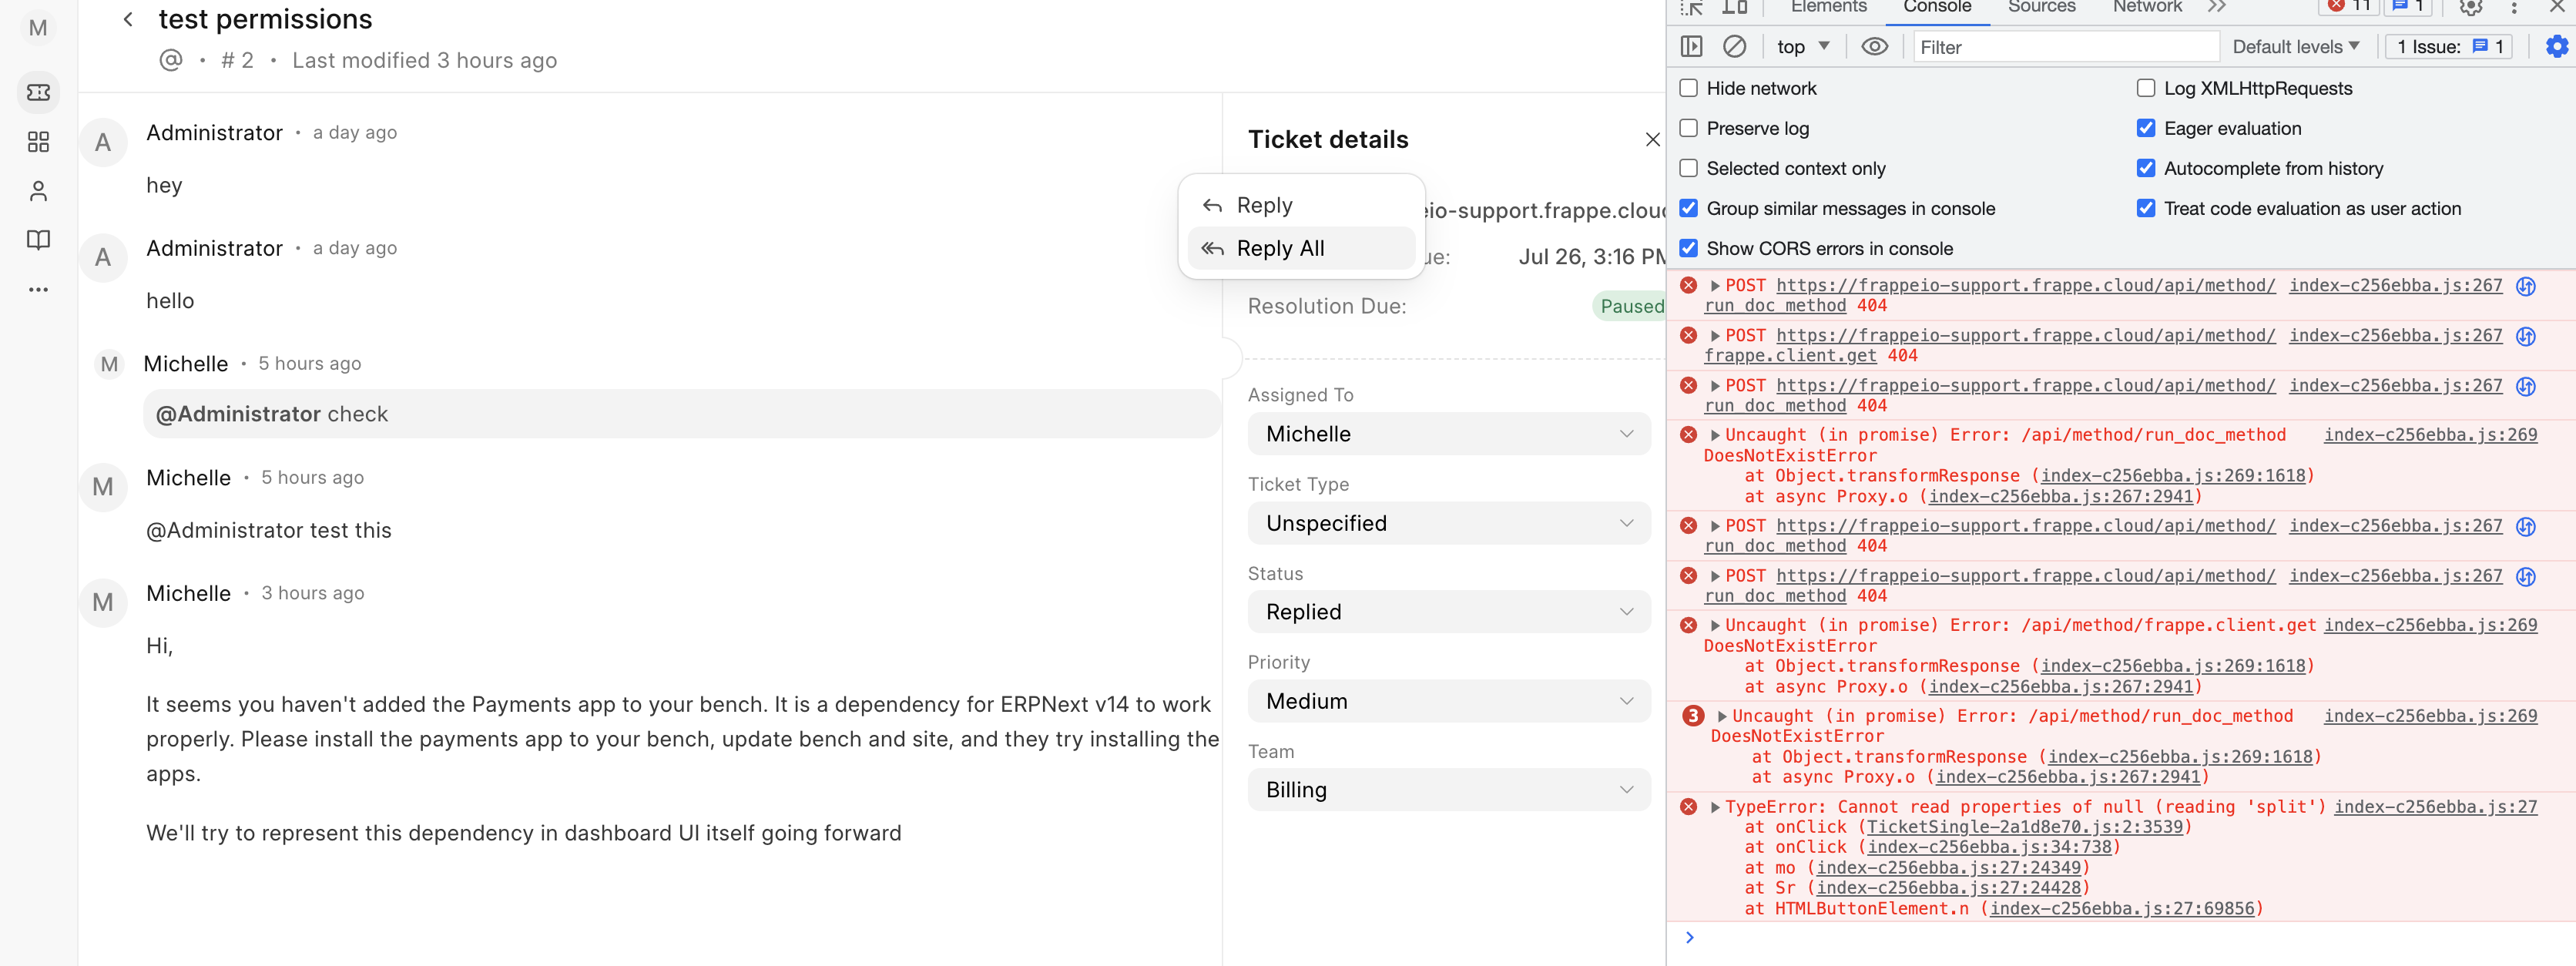This screenshot has height=966, width=2576.
Task: Click inside the console Filter field
Action: pos(2065,46)
